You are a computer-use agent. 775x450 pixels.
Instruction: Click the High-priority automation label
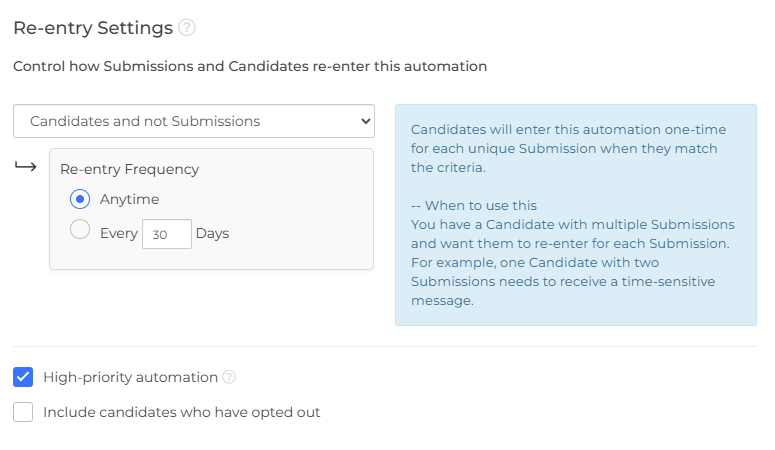click(130, 378)
